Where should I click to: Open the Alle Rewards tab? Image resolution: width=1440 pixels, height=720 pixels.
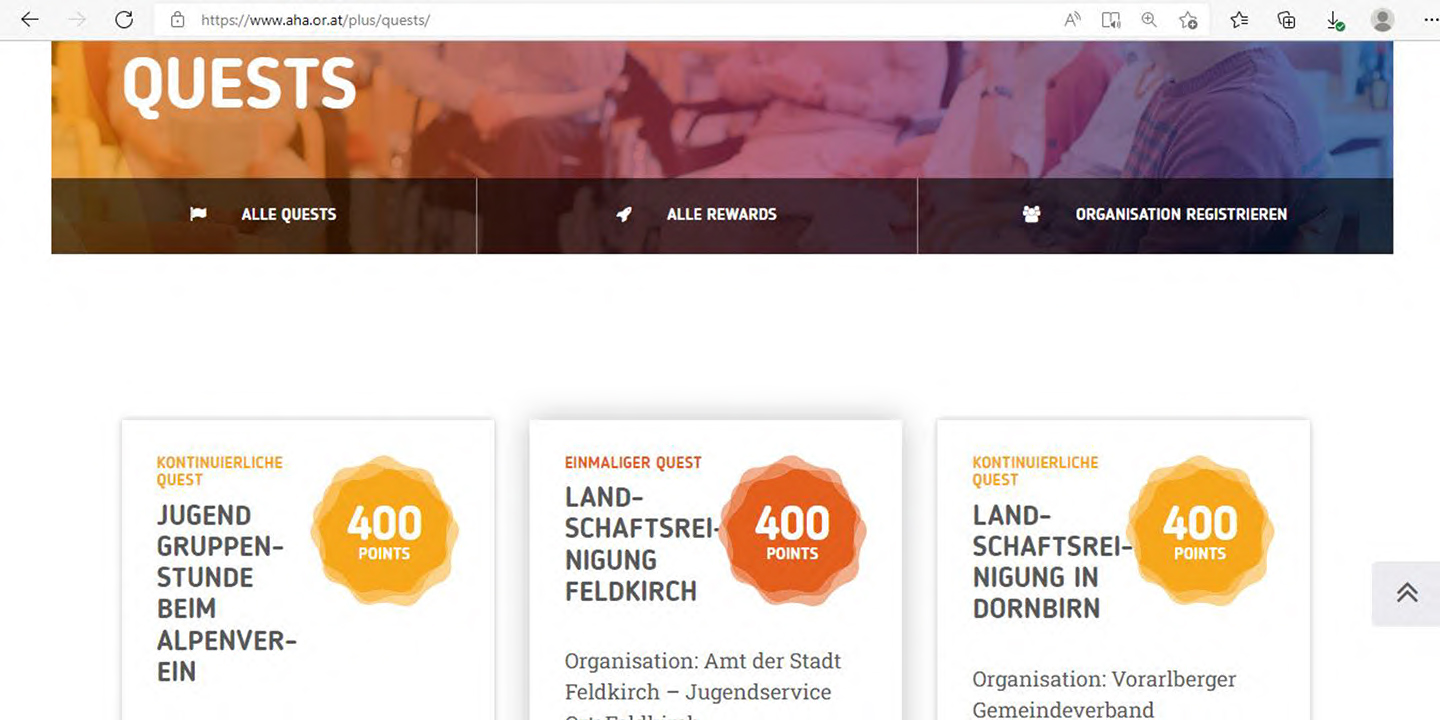pos(697,215)
